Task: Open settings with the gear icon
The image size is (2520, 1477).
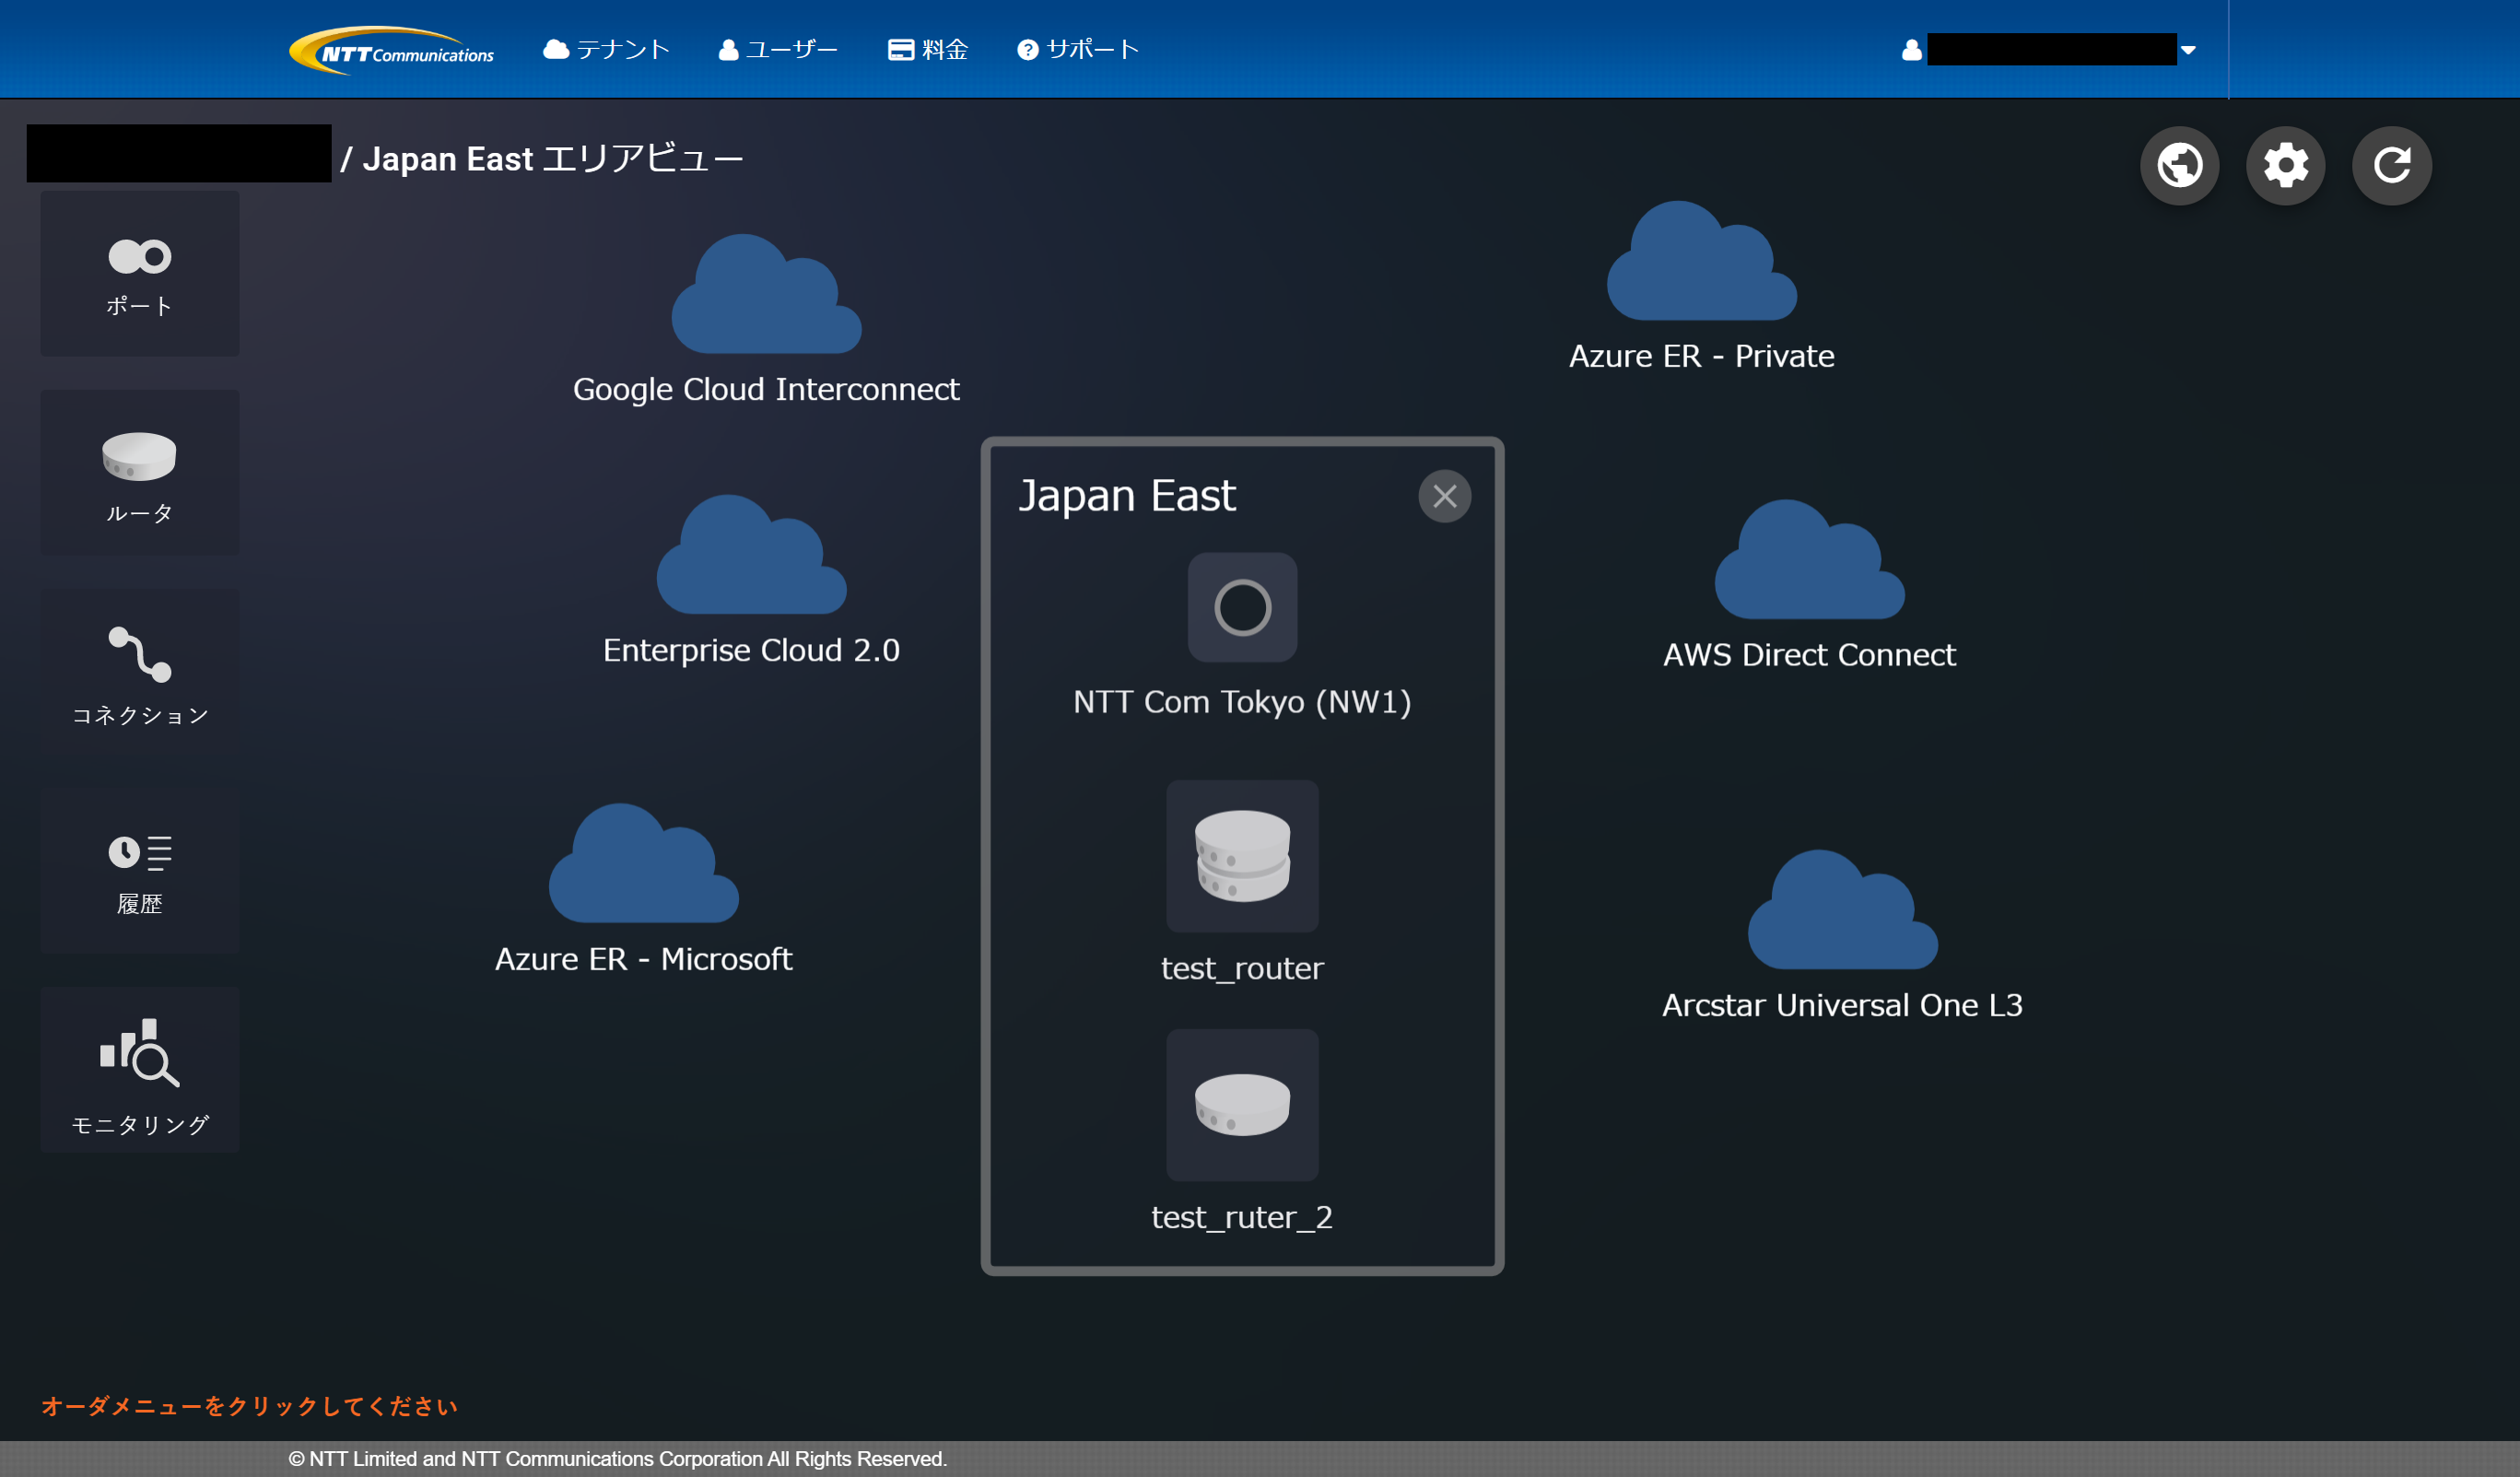Action: pyautogui.click(x=2285, y=165)
